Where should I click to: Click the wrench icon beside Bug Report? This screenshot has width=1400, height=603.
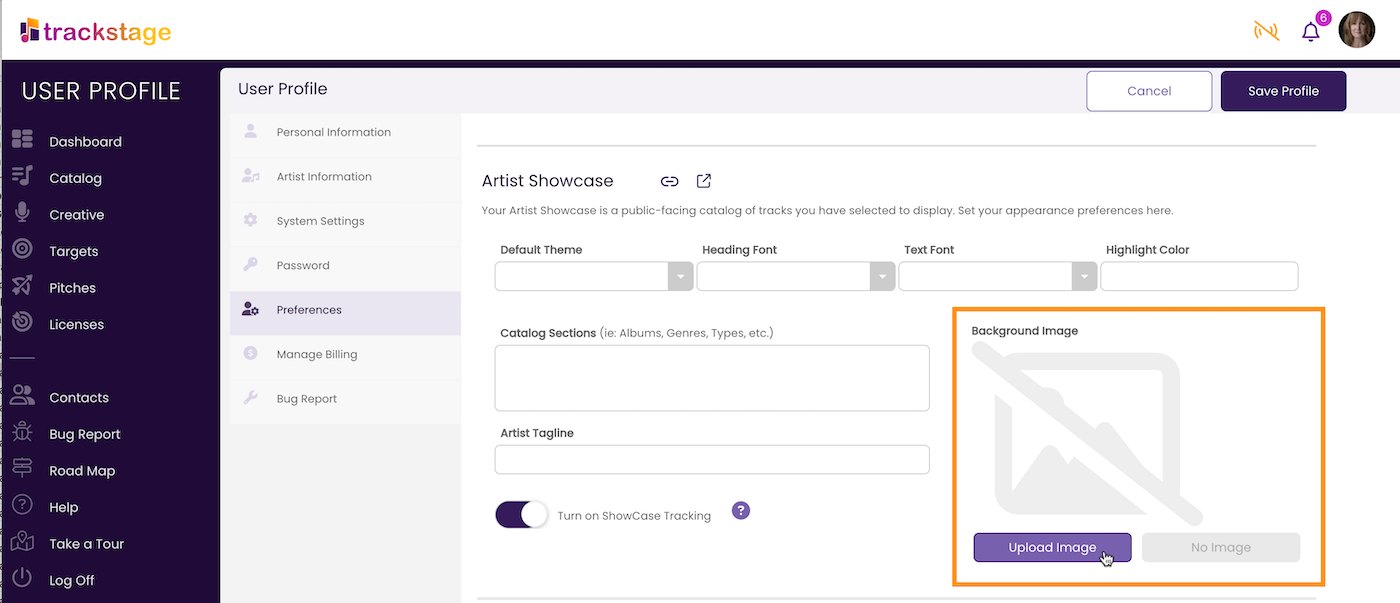coord(251,398)
